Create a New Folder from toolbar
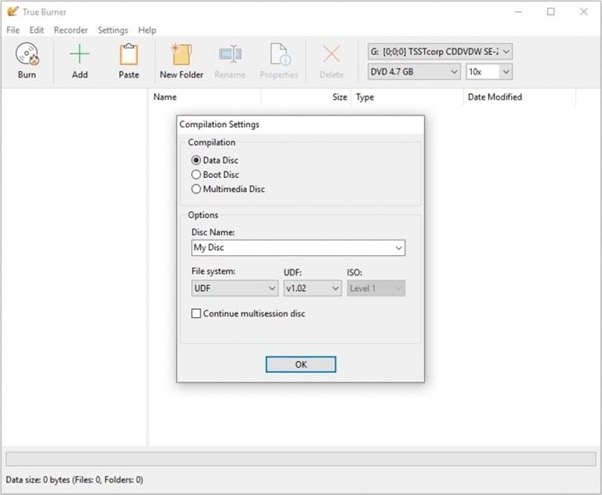Viewport: 602px width, 495px height. pos(181,55)
